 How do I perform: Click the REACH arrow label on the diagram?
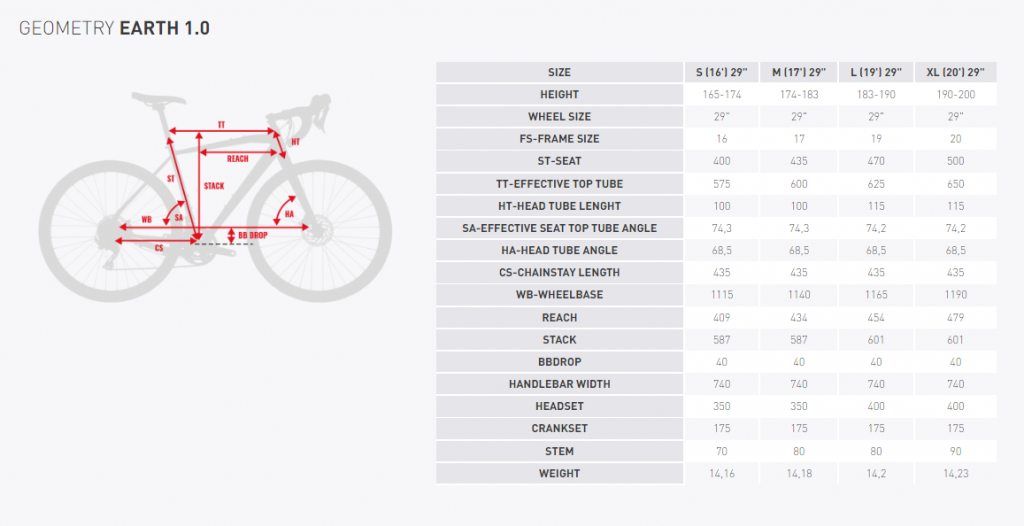pyautogui.click(x=238, y=159)
